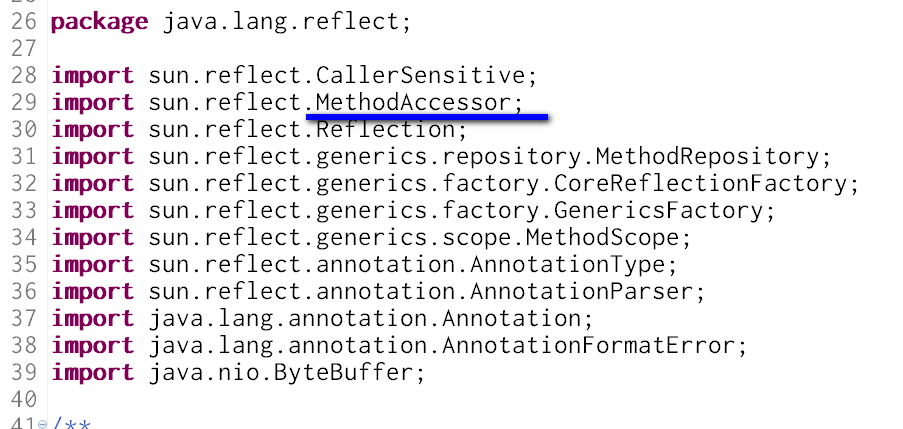Click the import keyword on line 39
The height and width of the screenshot is (429, 903).
coord(93,374)
